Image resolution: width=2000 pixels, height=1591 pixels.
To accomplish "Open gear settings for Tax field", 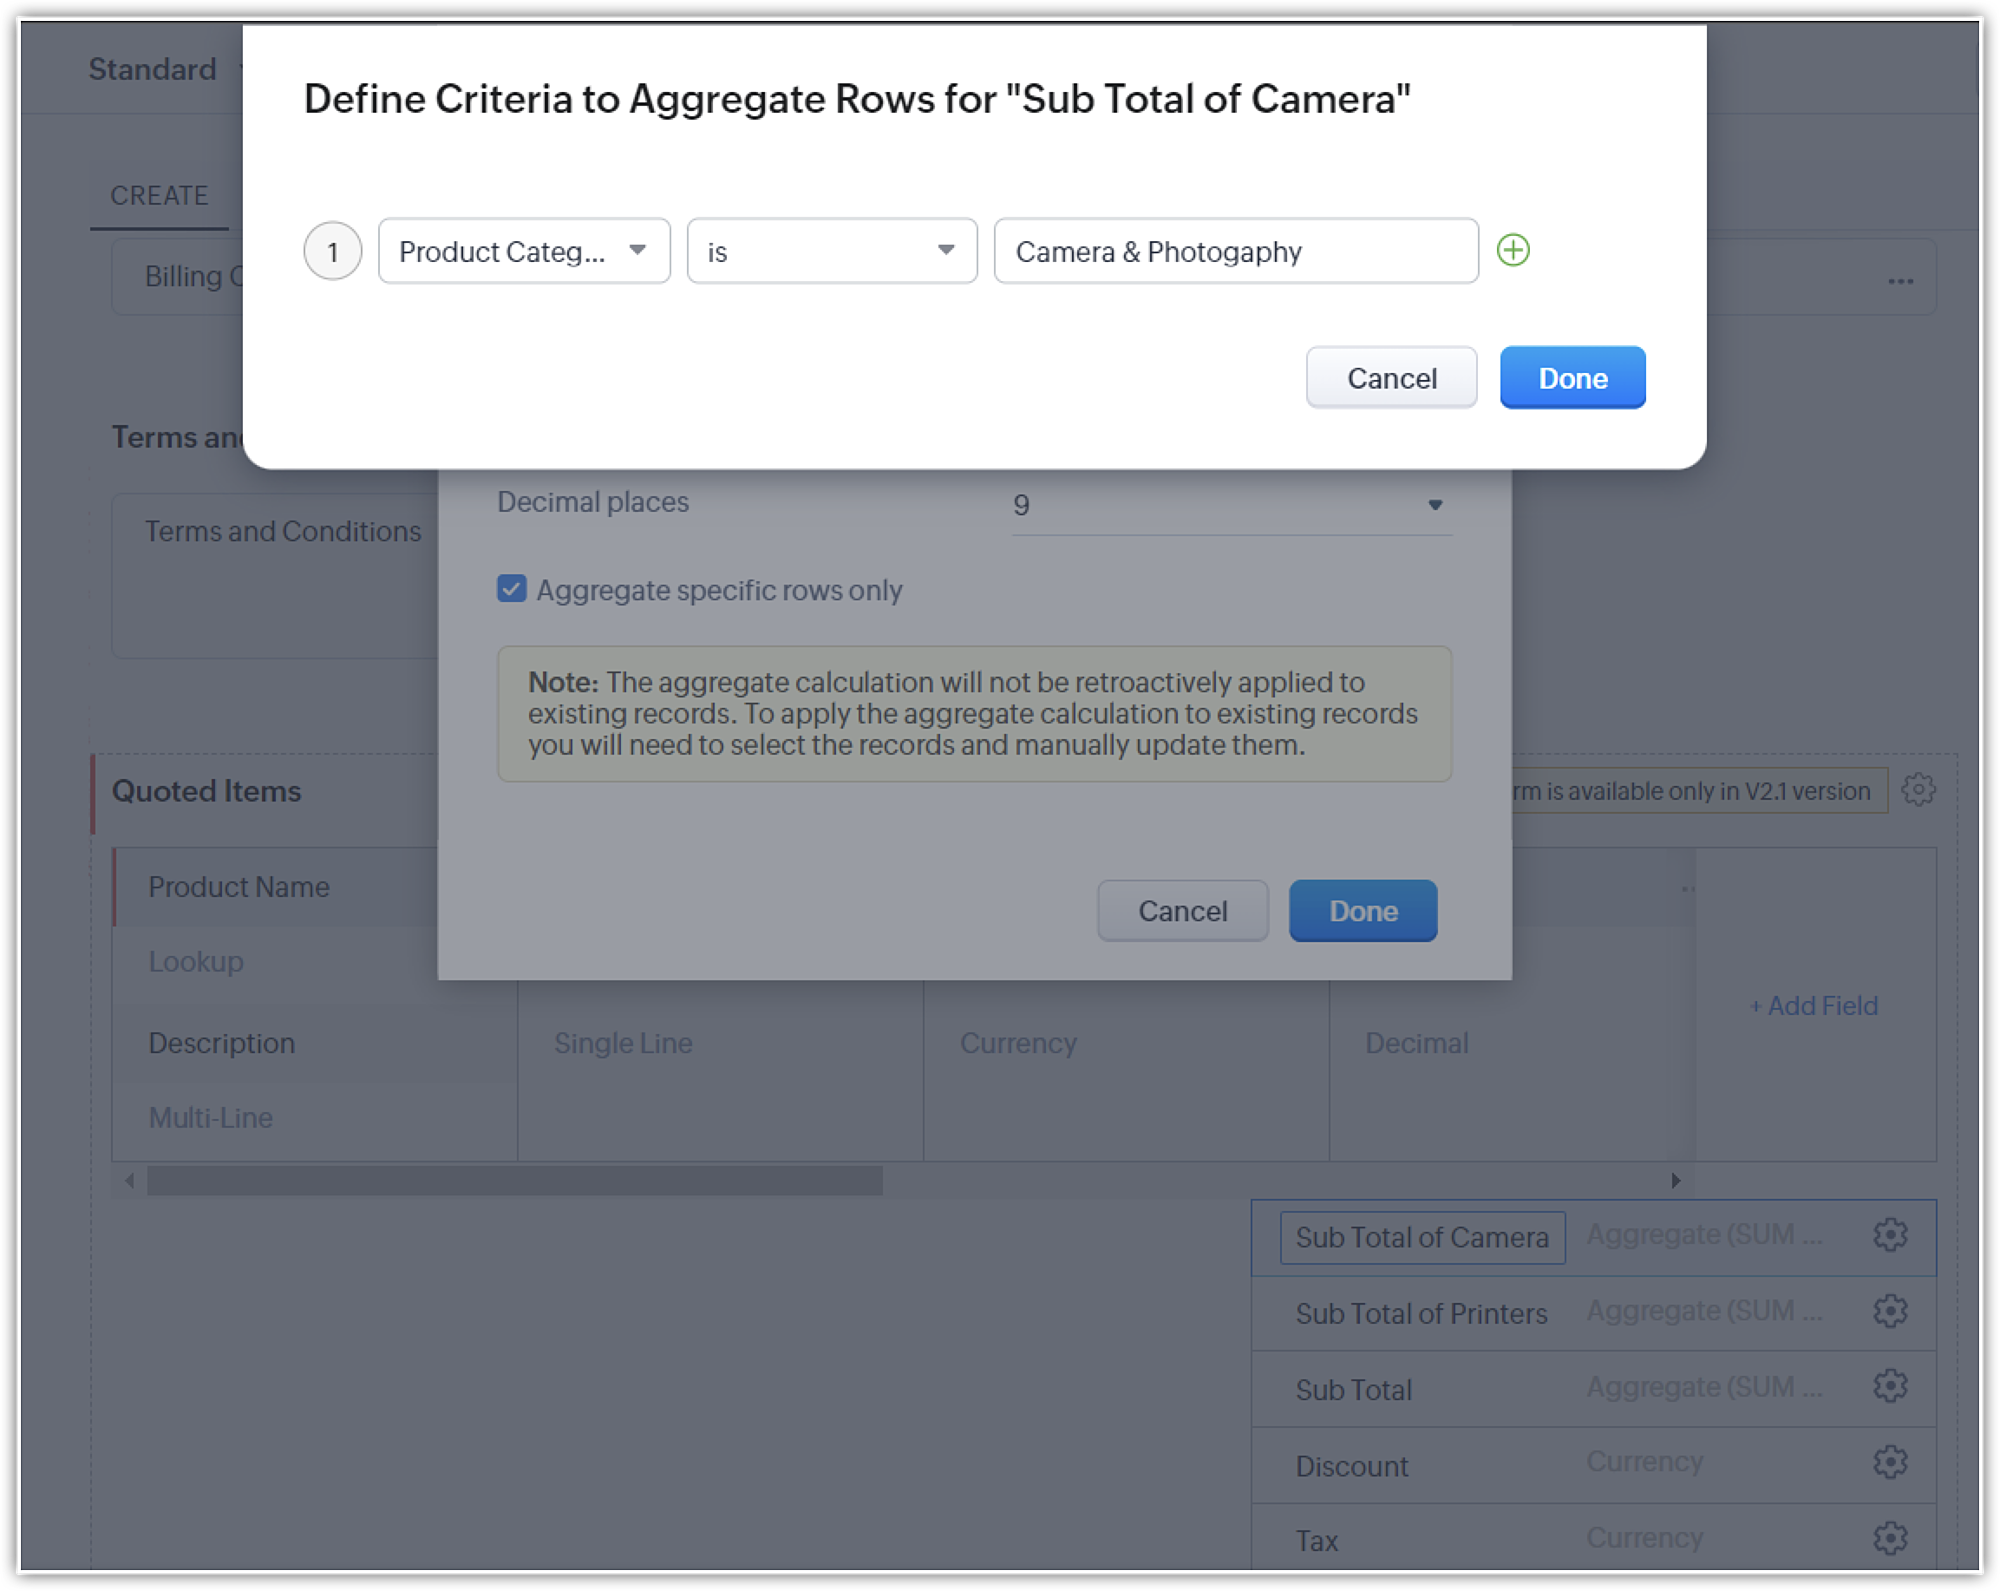I will tap(1890, 1538).
